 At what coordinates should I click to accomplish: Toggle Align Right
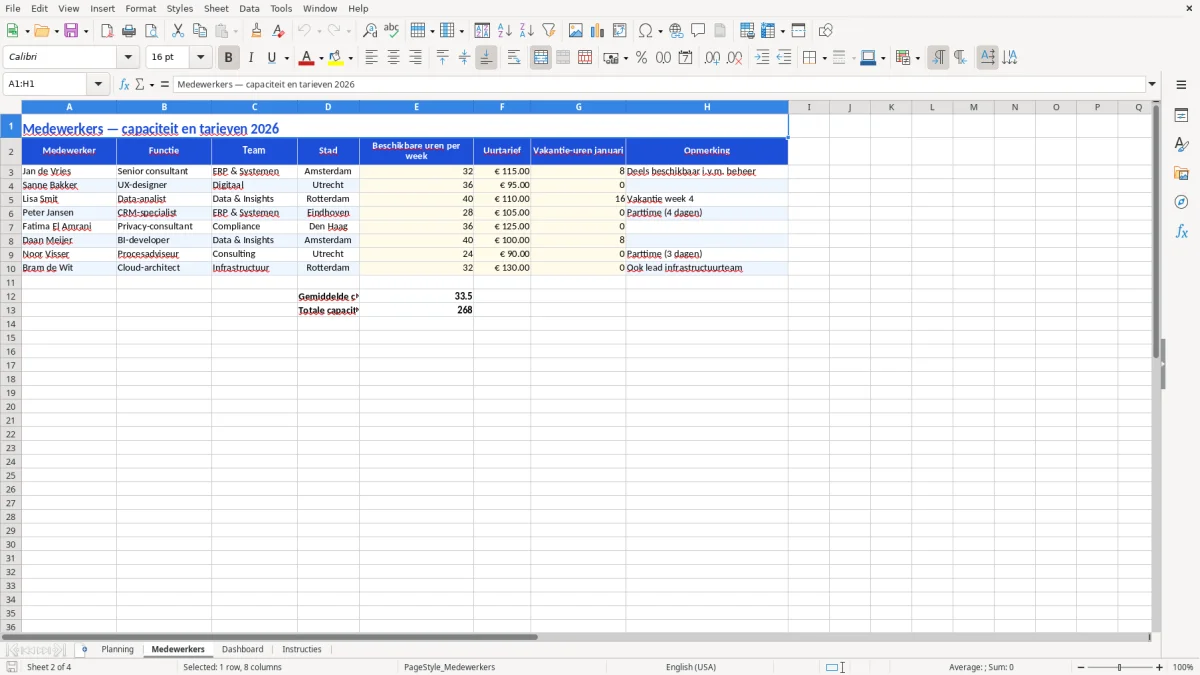(415, 58)
